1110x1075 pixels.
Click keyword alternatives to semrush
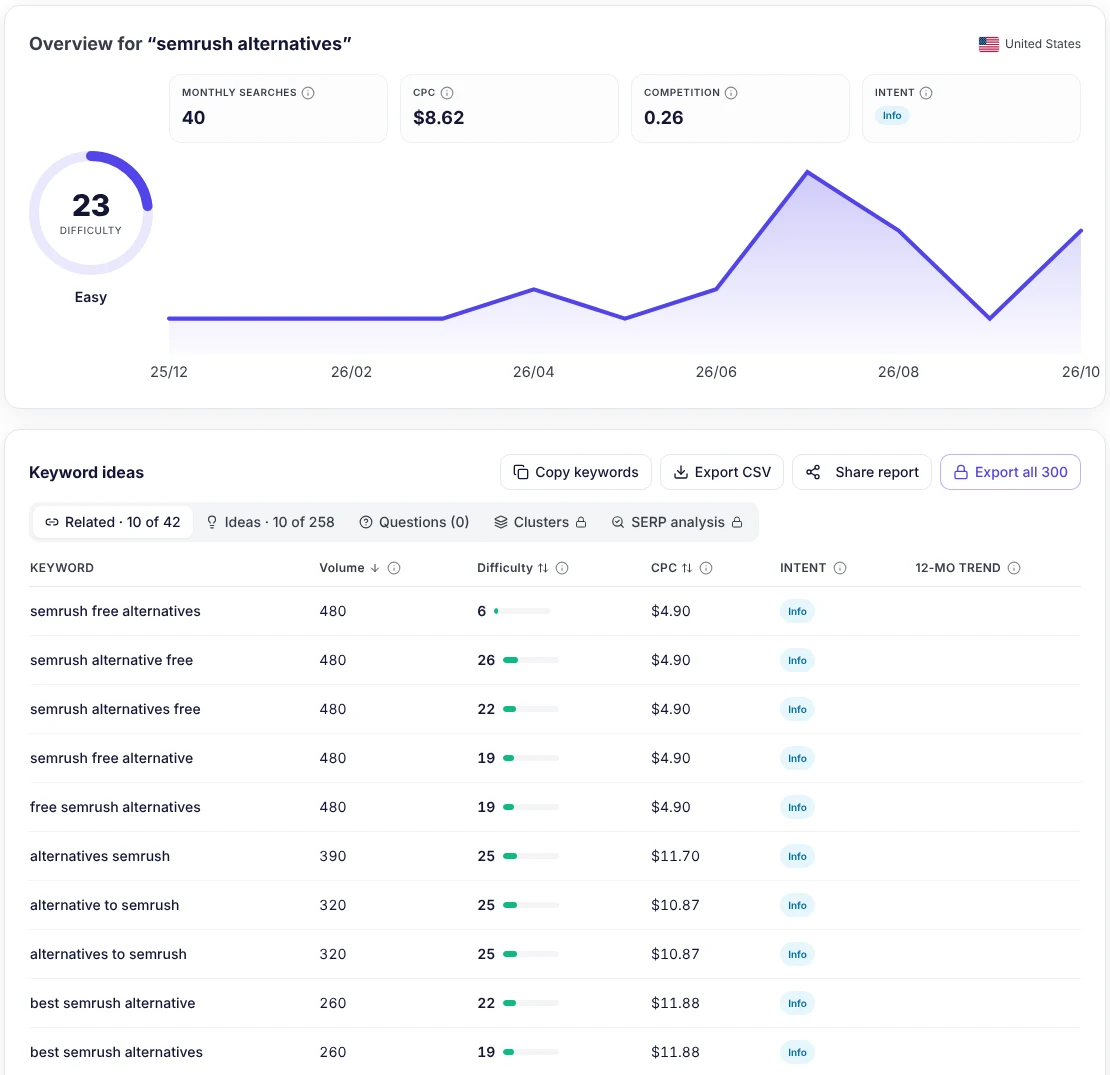[108, 954]
